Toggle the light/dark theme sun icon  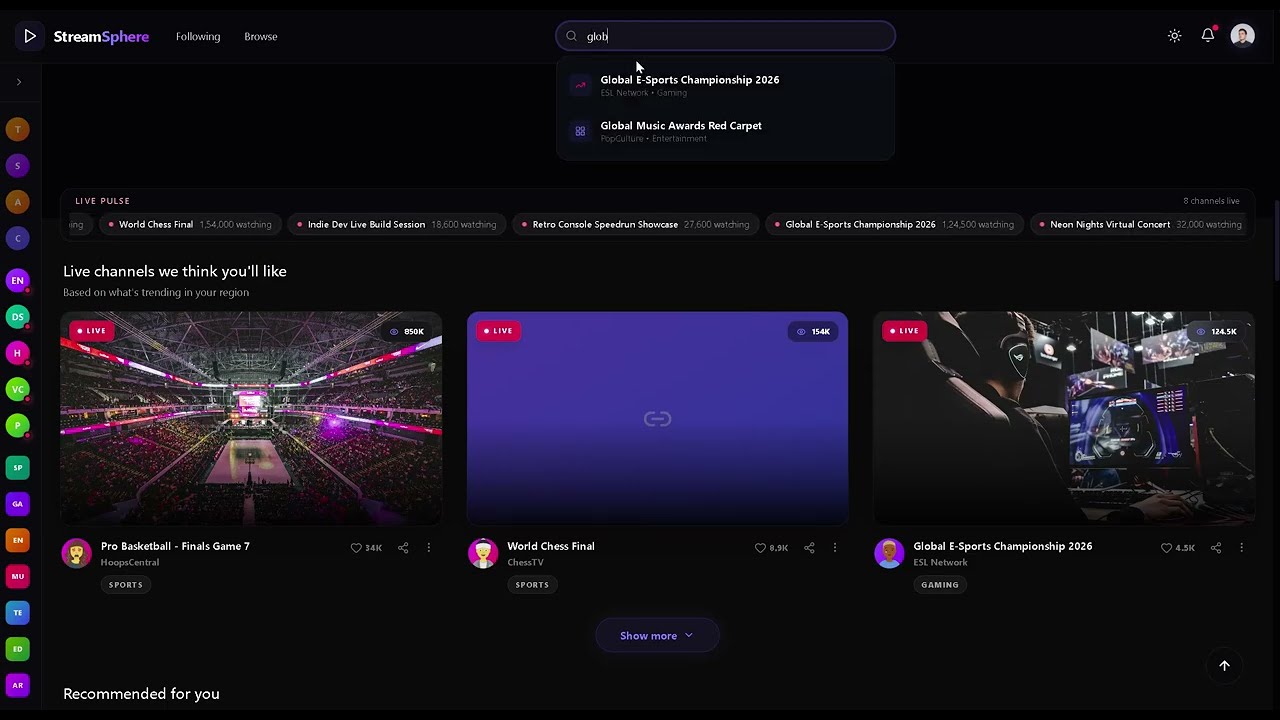[x=1175, y=36]
